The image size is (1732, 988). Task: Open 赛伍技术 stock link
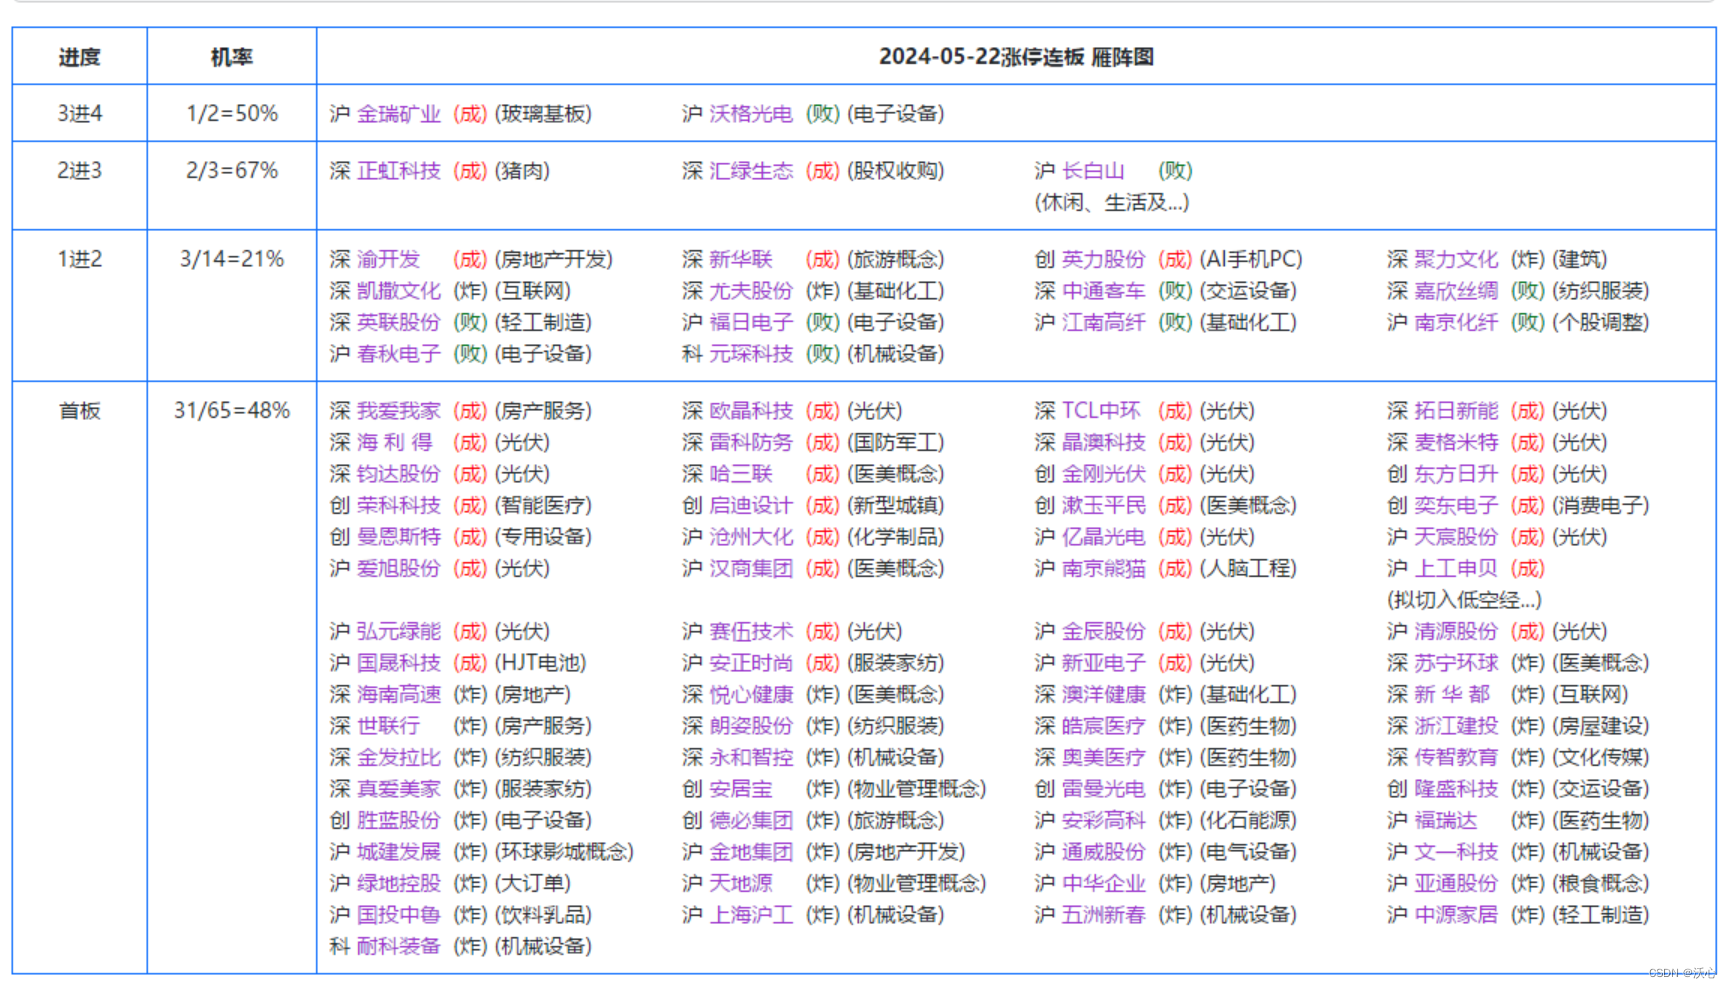tap(751, 632)
